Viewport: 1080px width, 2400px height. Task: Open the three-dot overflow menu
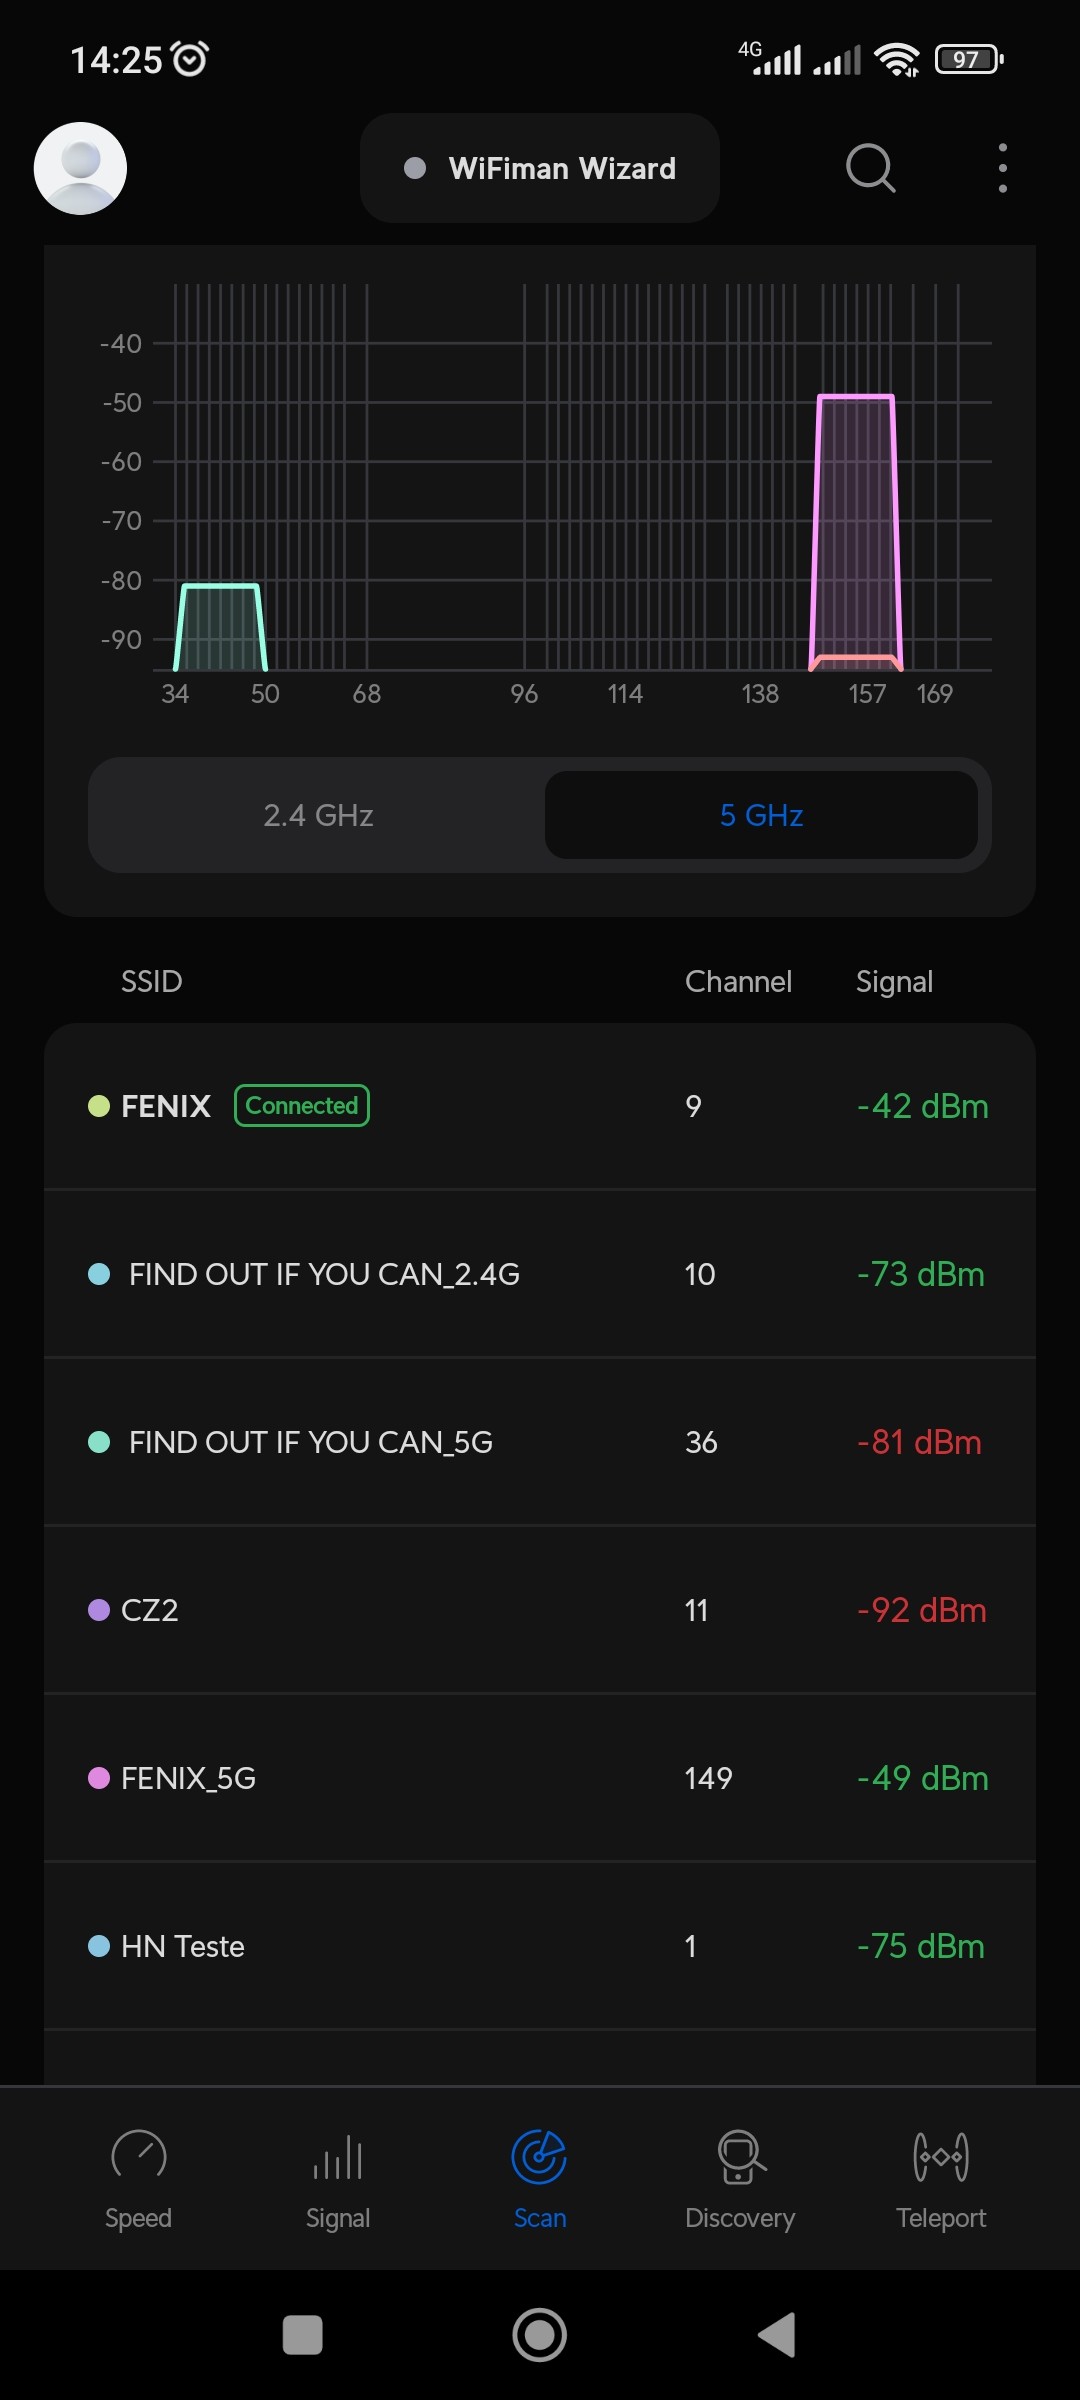[x=1002, y=168]
